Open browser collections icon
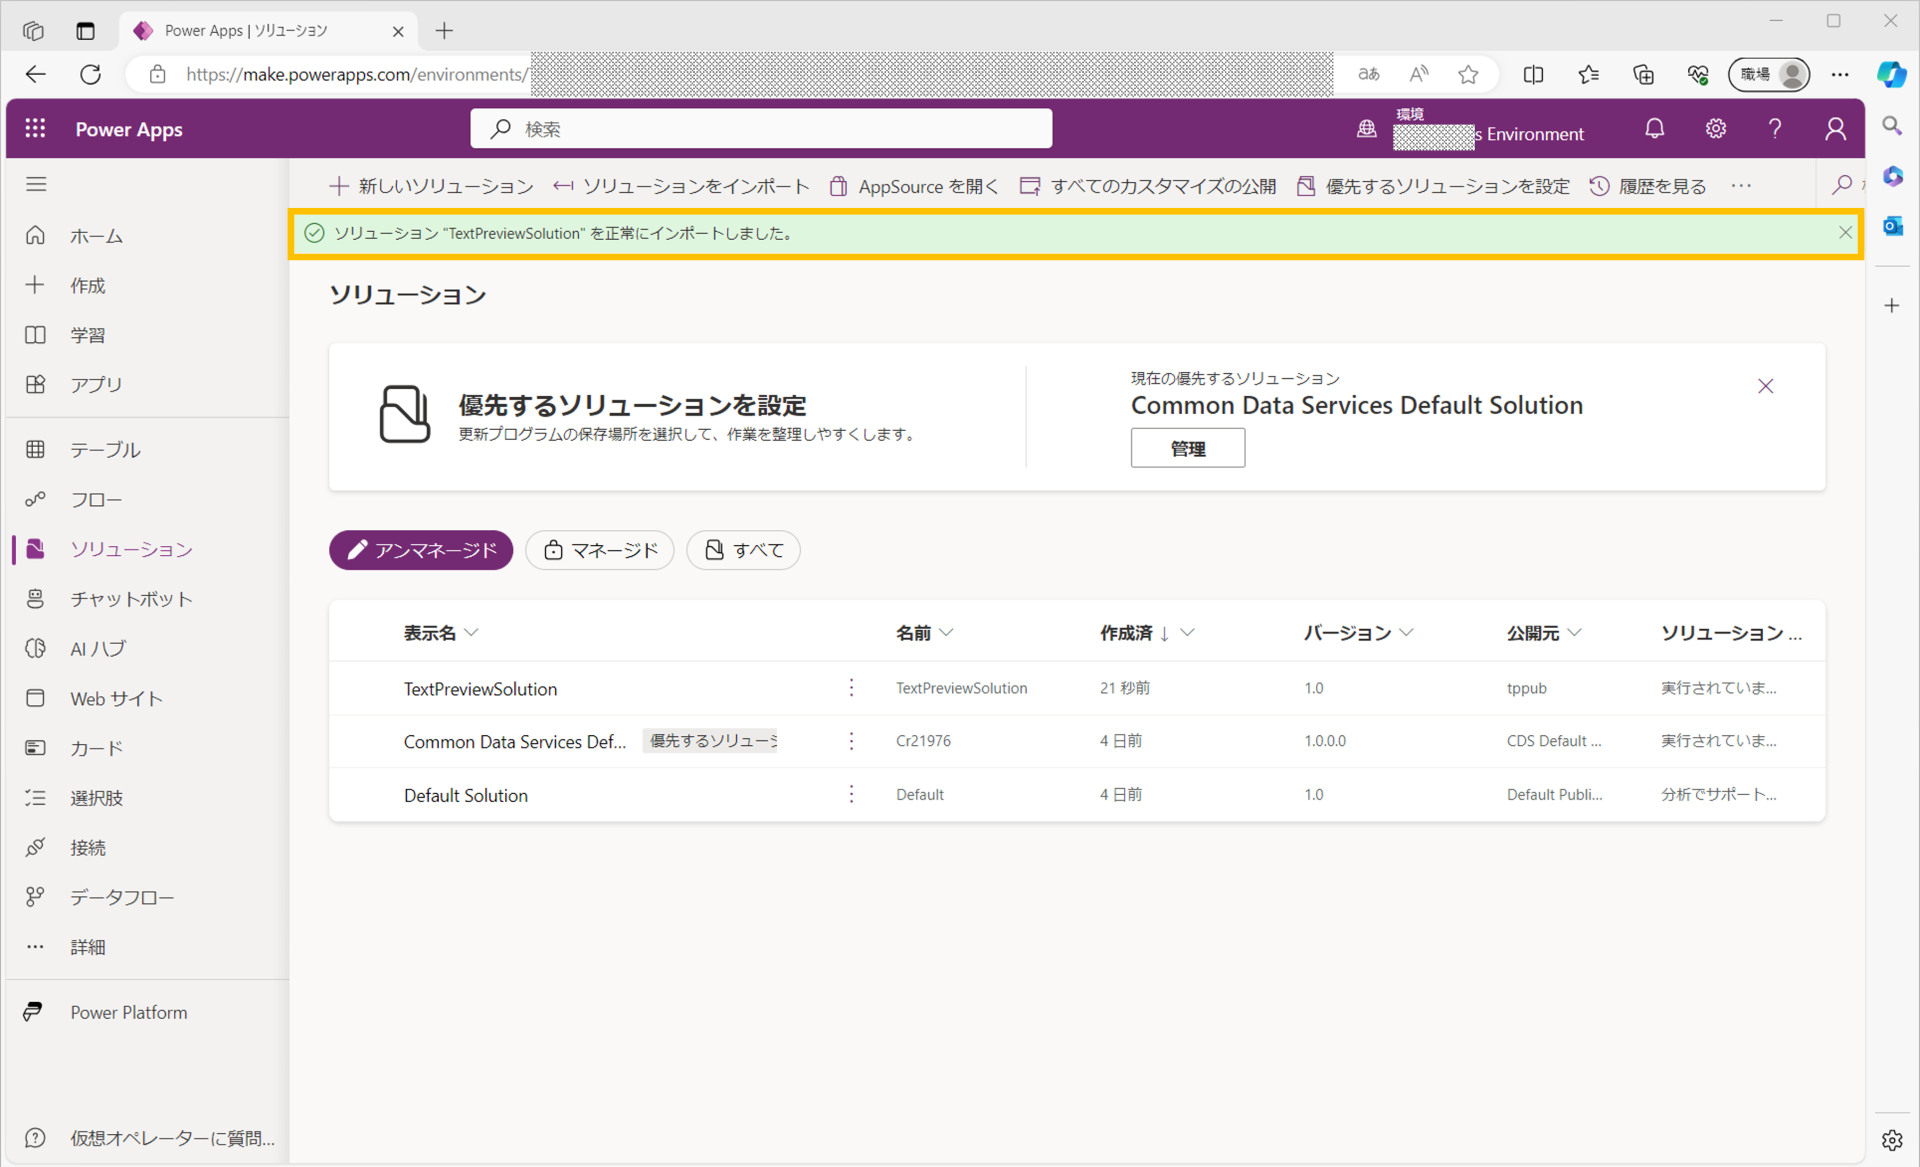 [x=1643, y=74]
